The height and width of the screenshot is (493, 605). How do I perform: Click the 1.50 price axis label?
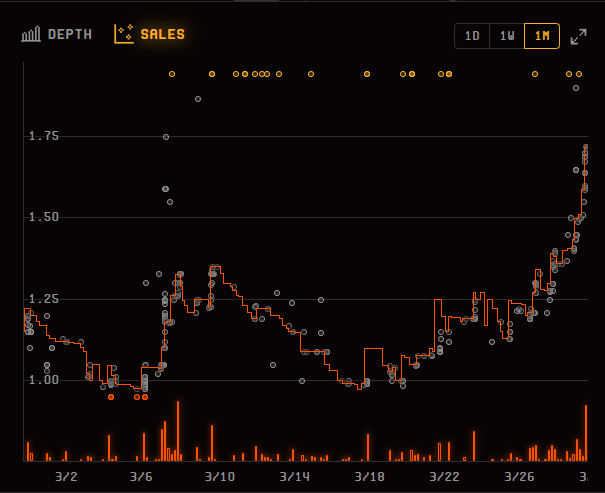click(x=44, y=217)
